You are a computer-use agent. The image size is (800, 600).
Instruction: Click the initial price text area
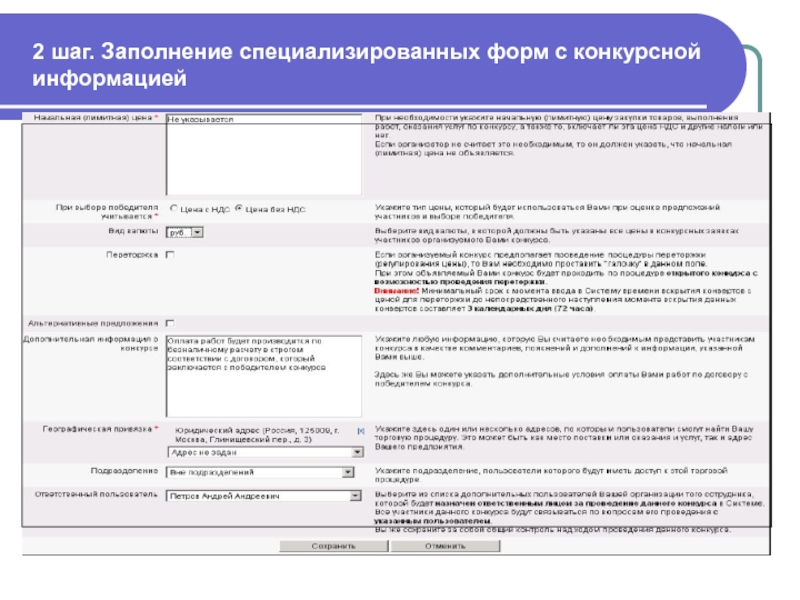pyautogui.click(x=264, y=154)
